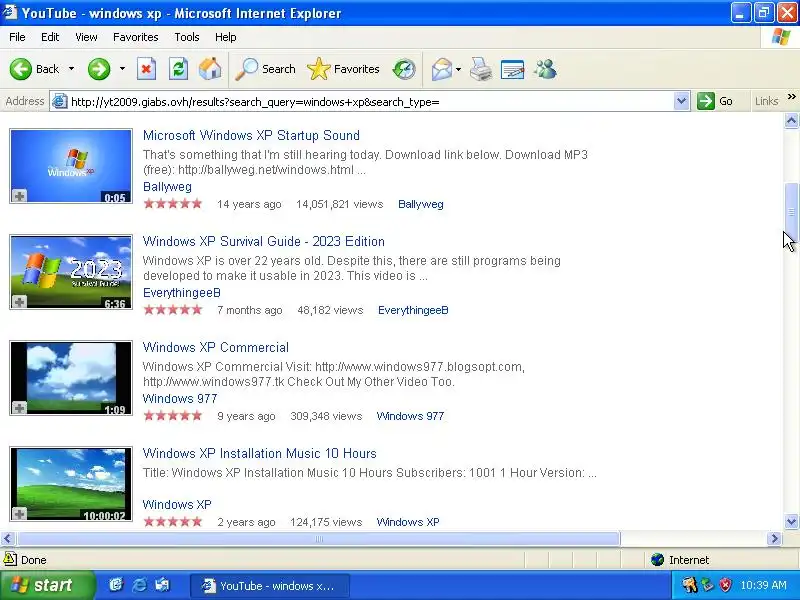Image resolution: width=800 pixels, height=600 pixels.
Task: Open the Favorites star pane
Action: point(343,69)
